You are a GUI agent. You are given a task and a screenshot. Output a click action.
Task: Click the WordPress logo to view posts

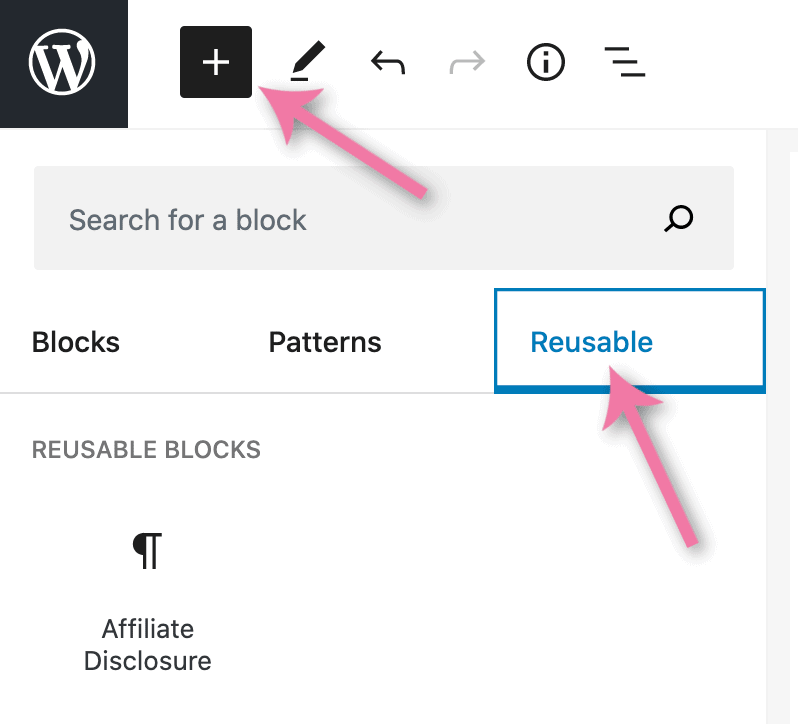point(62,62)
